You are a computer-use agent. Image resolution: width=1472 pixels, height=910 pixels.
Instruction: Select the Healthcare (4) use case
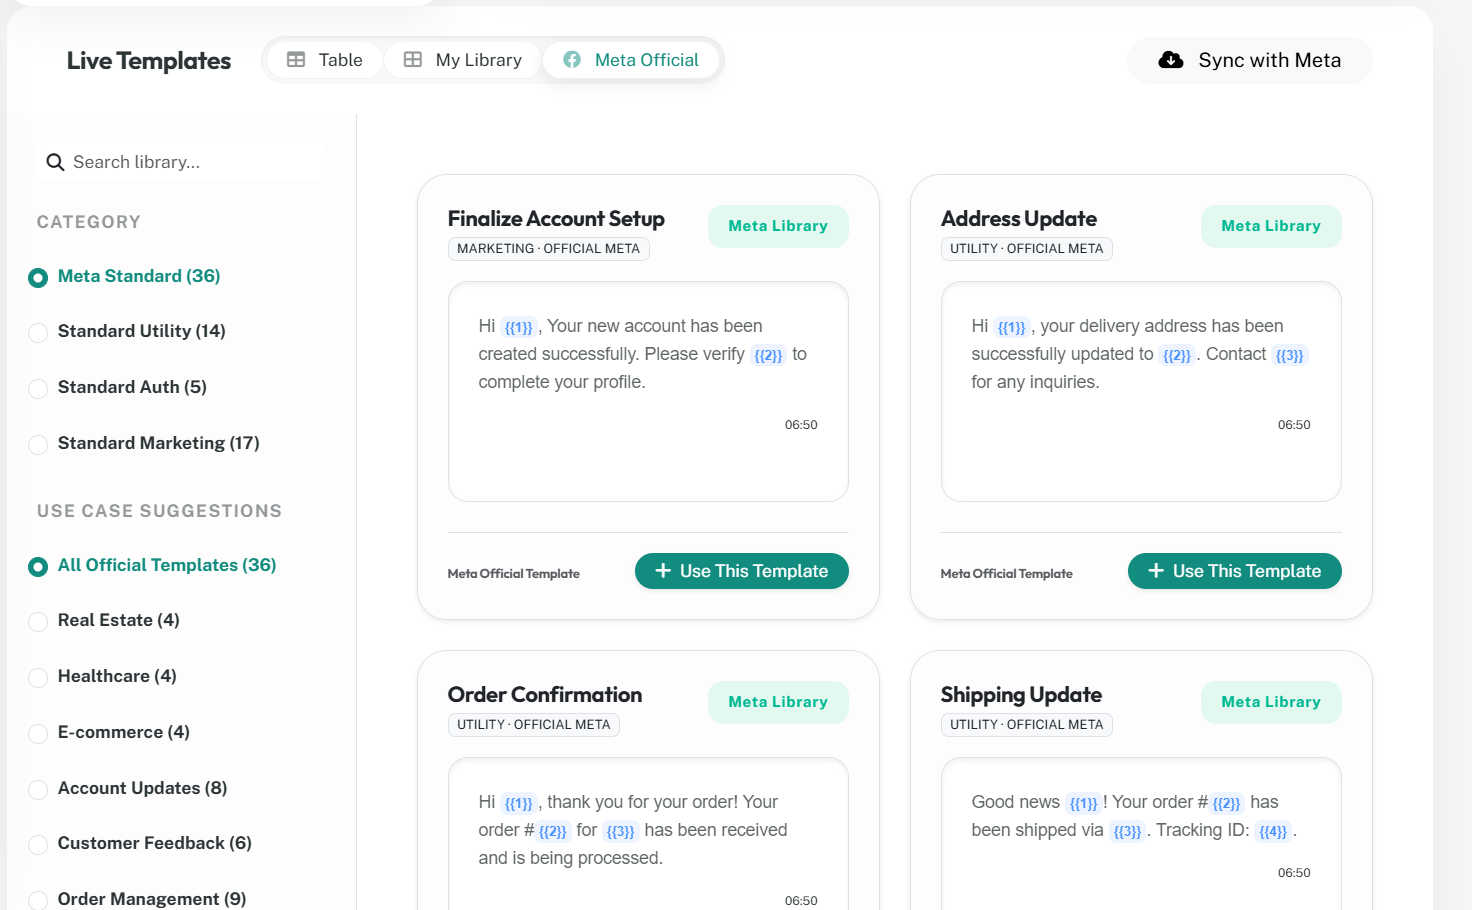(x=38, y=677)
